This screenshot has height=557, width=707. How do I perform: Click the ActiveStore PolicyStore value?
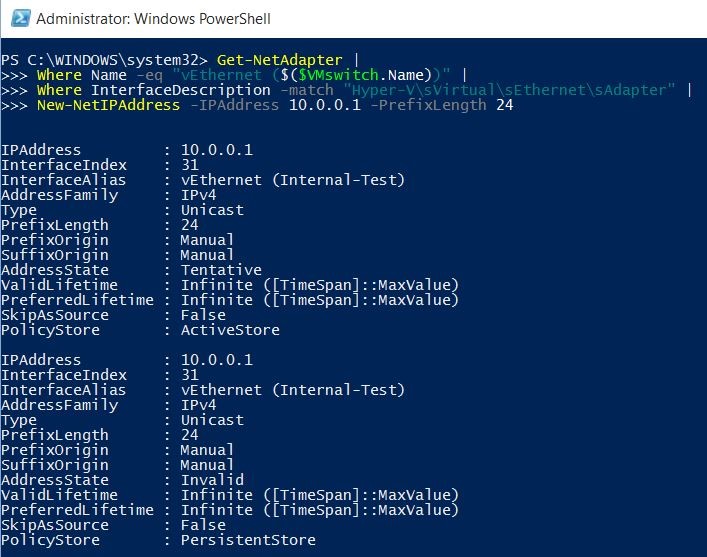[230, 330]
